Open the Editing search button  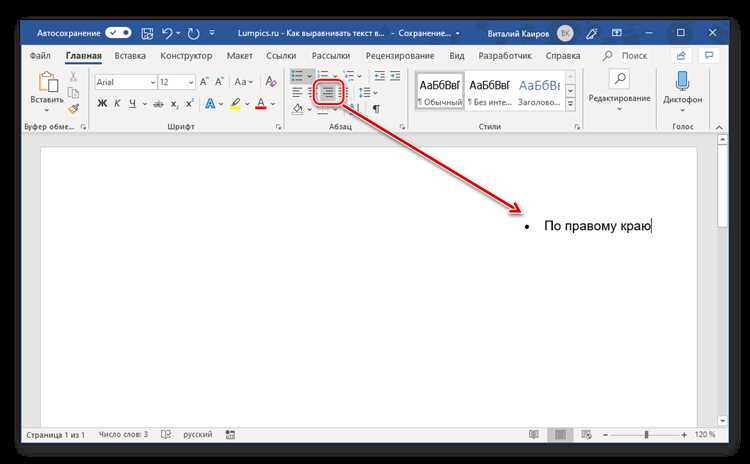click(x=620, y=79)
